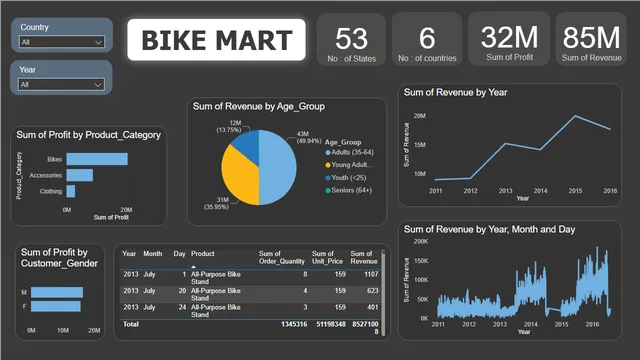
Task: Click the 1345316 total quantity value
Action: click(294, 324)
